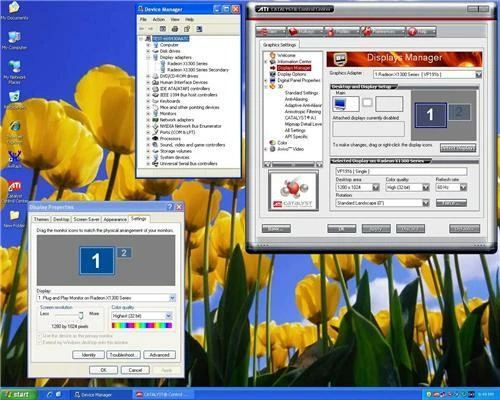Screen dimensions: 500x400
Task: Expand the Monitors node in Device Manager
Action: click(148, 114)
